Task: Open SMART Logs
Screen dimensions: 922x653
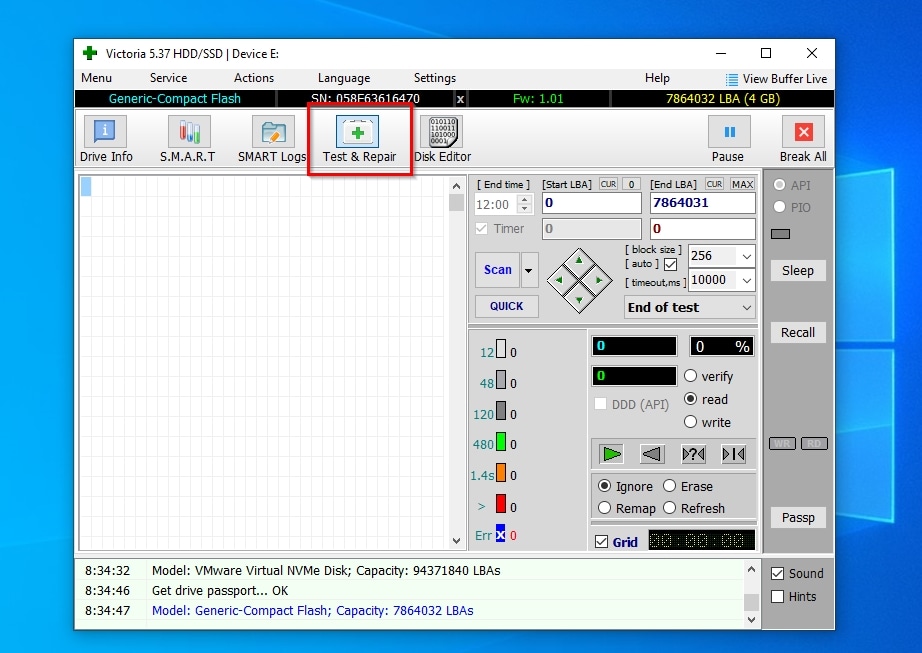Action: 272,139
